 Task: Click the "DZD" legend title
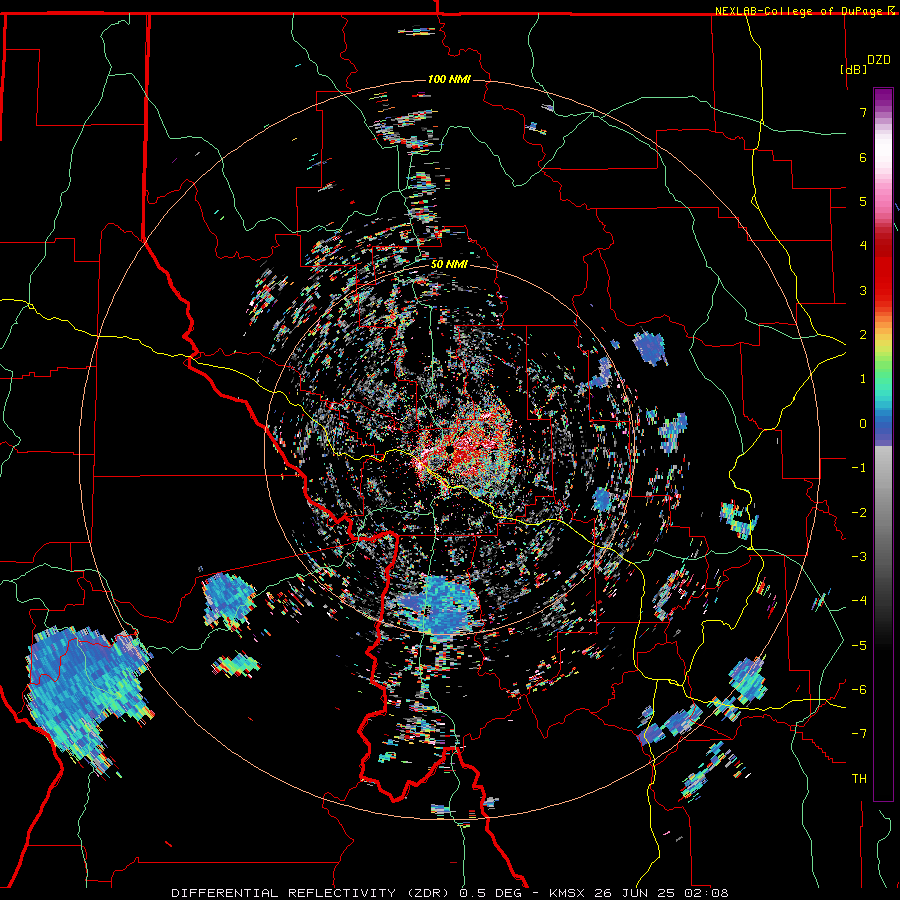[878, 60]
